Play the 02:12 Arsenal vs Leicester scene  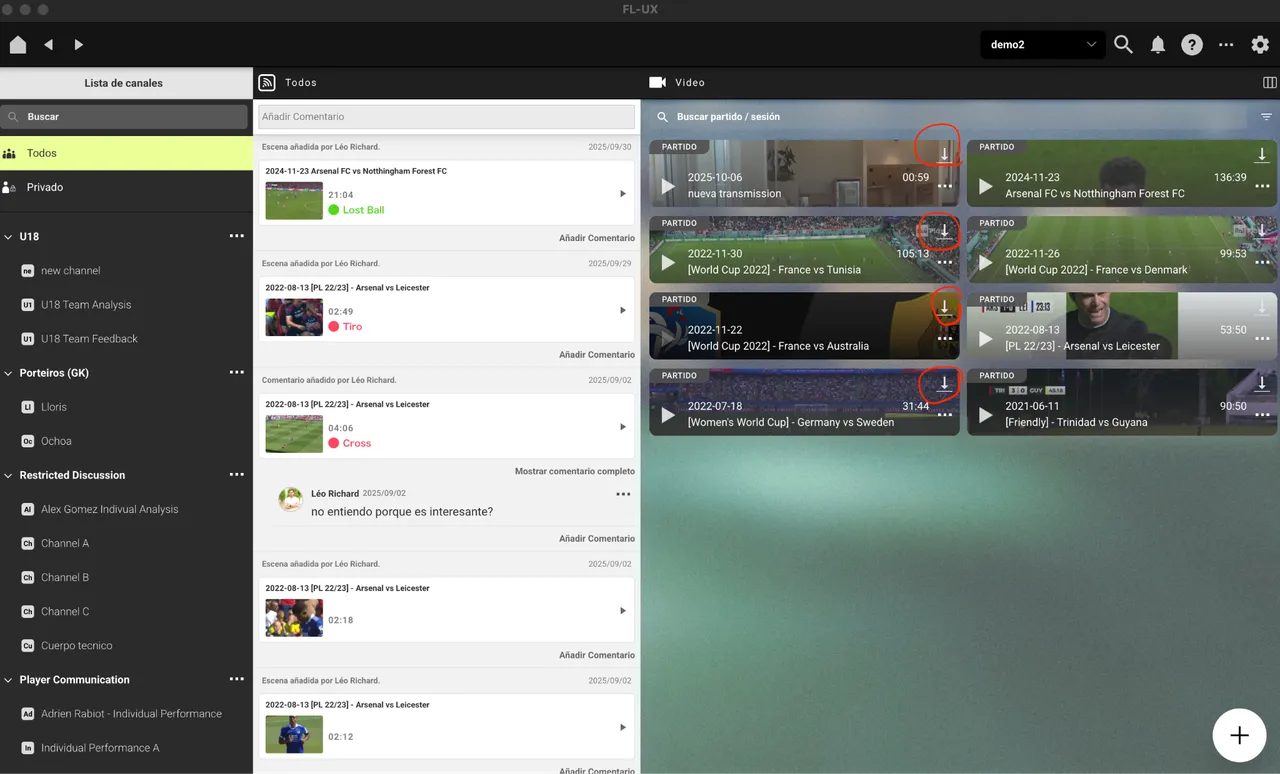pyautogui.click(x=623, y=728)
